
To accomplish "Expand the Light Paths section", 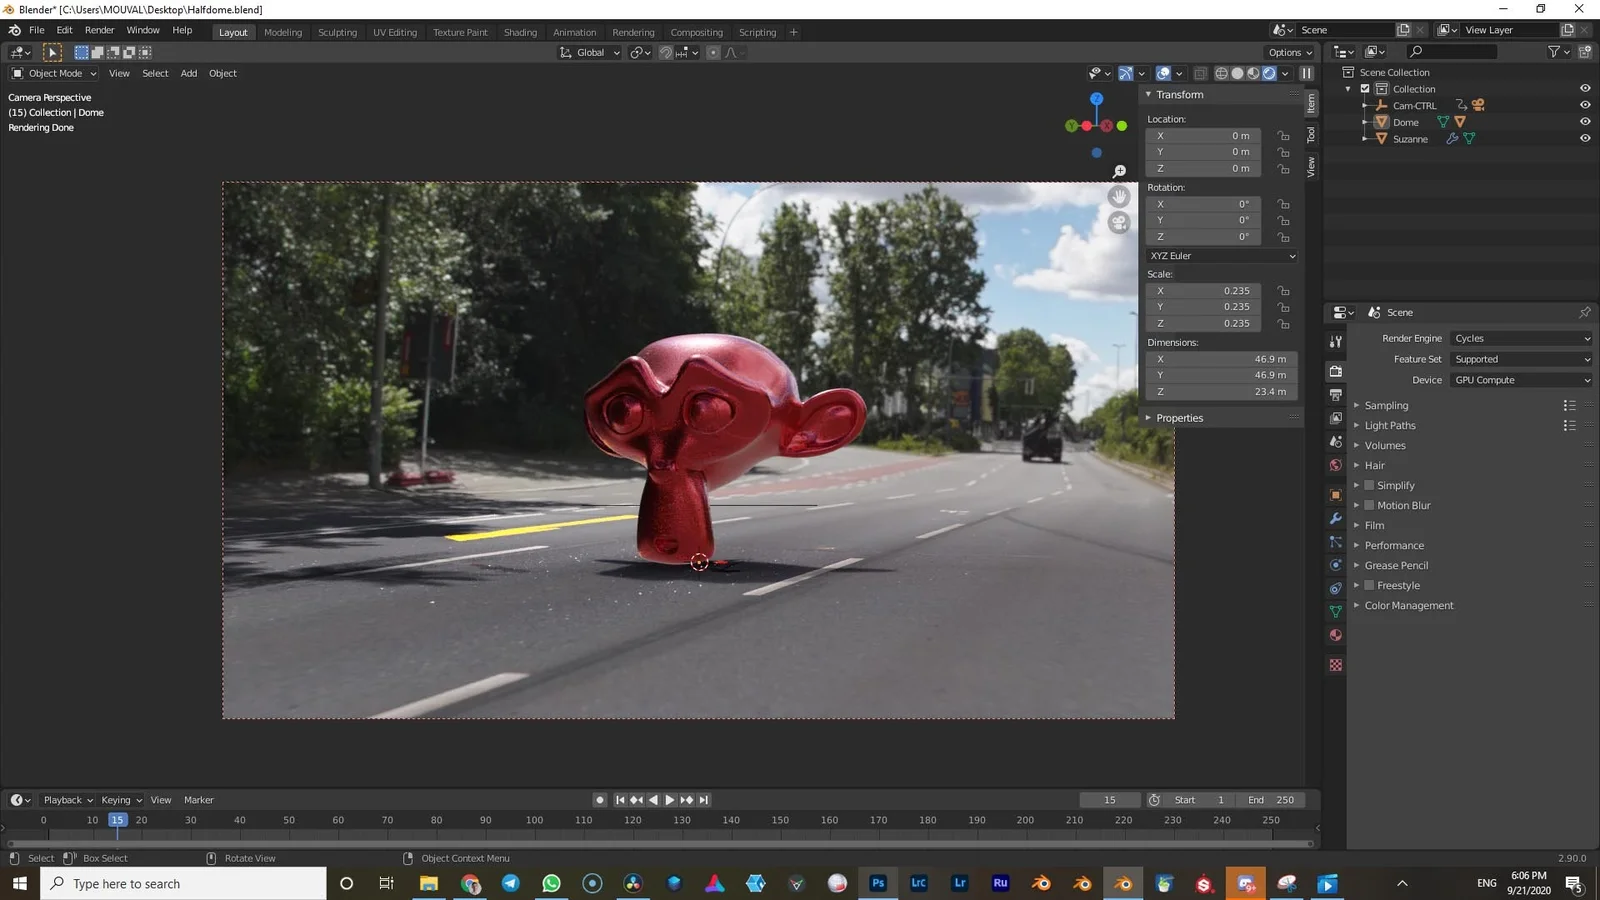I will pyautogui.click(x=1390, y=425).
